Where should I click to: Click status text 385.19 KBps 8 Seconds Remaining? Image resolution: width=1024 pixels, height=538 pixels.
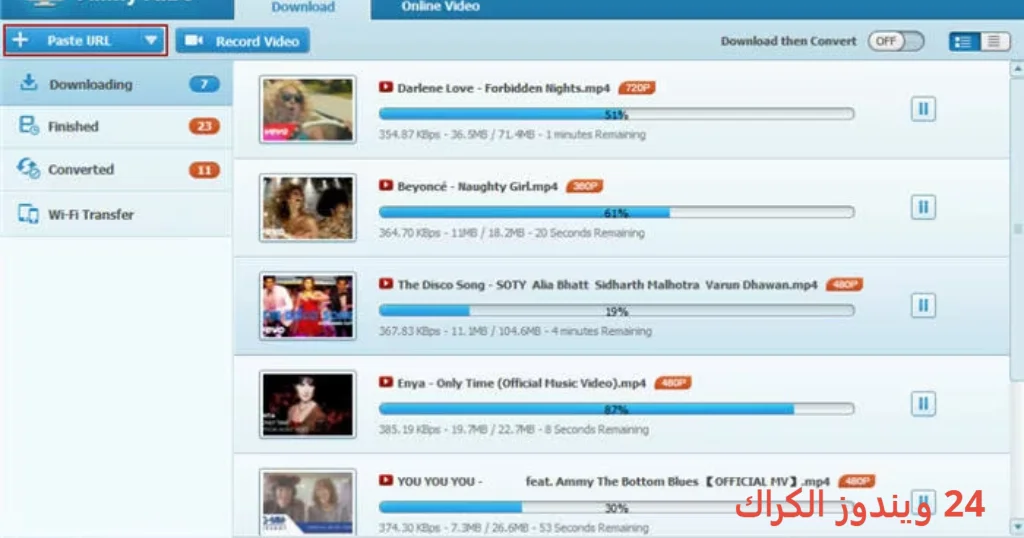pyautogui.click(x=514, y=430)
